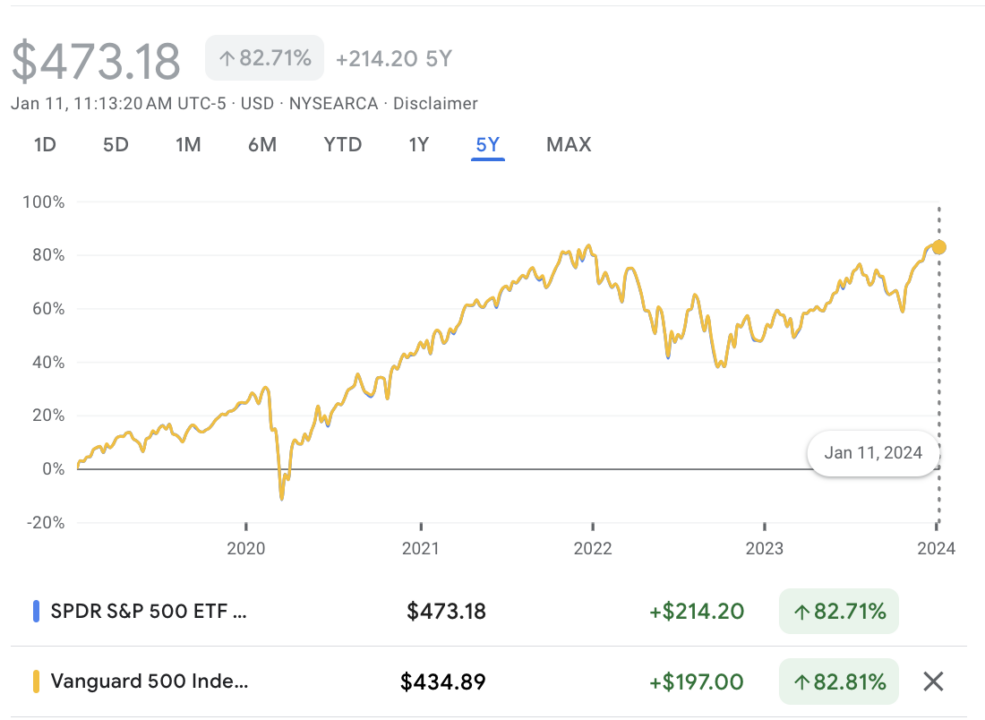Select the 1M time range
Image resolution: width=985 pixels, height=720 pixels.
click(188, 145)
